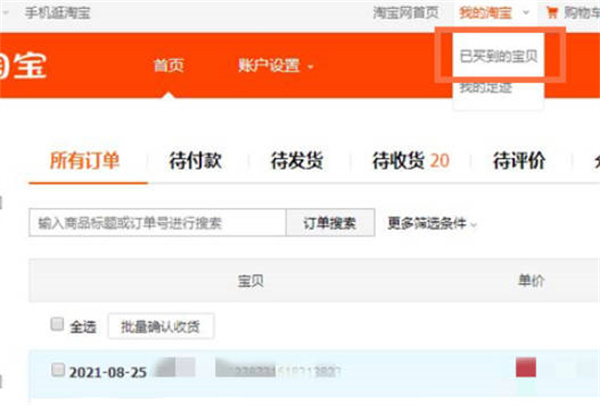Click the 2021-08-25 order date
The width and height of the screenshot is (600, 405).
pos(108,372)
